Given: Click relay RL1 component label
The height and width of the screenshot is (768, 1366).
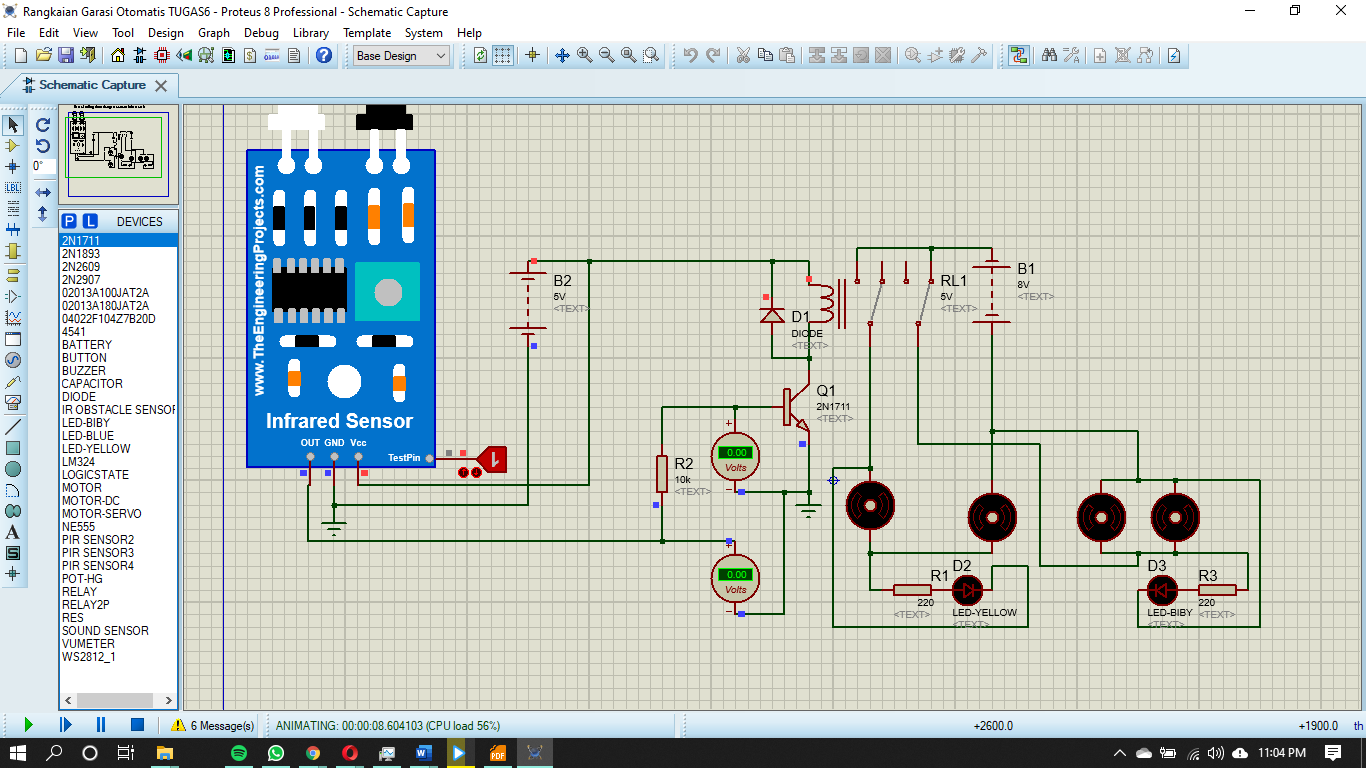Looking at the screenshot, I should (x=953, y=281).
